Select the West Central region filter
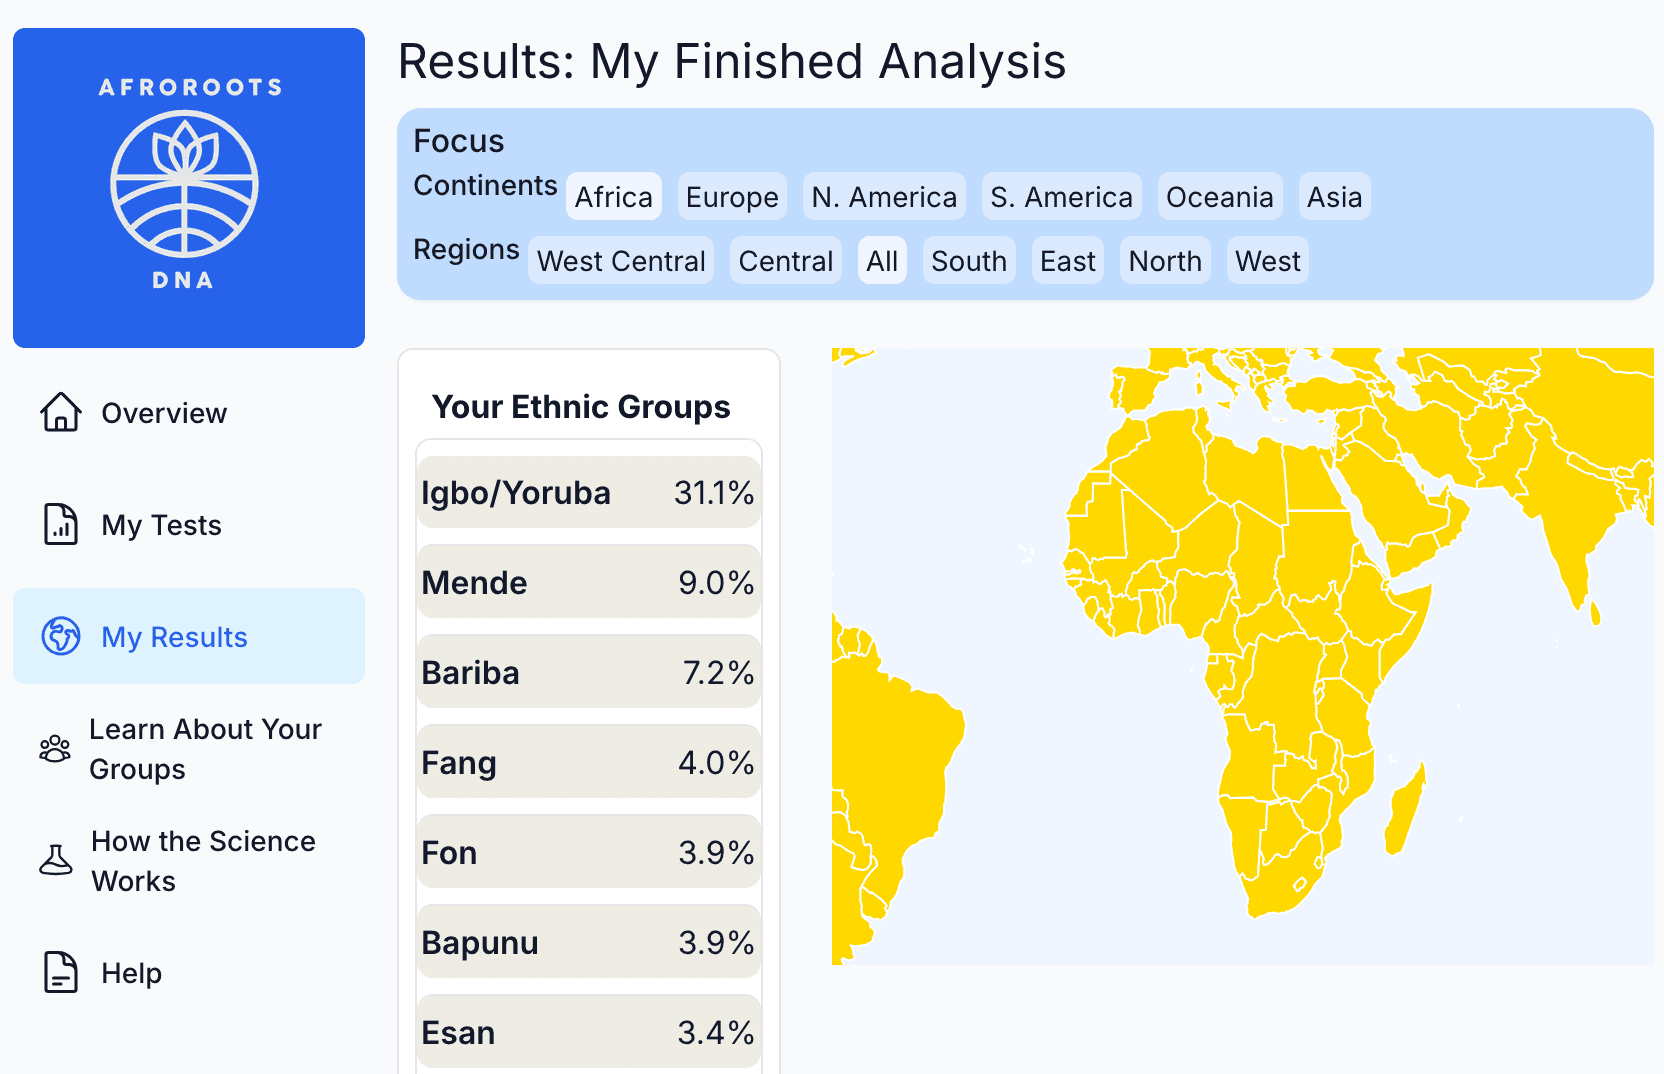This screenshot has width=1664, height=1074. [620, 260]
